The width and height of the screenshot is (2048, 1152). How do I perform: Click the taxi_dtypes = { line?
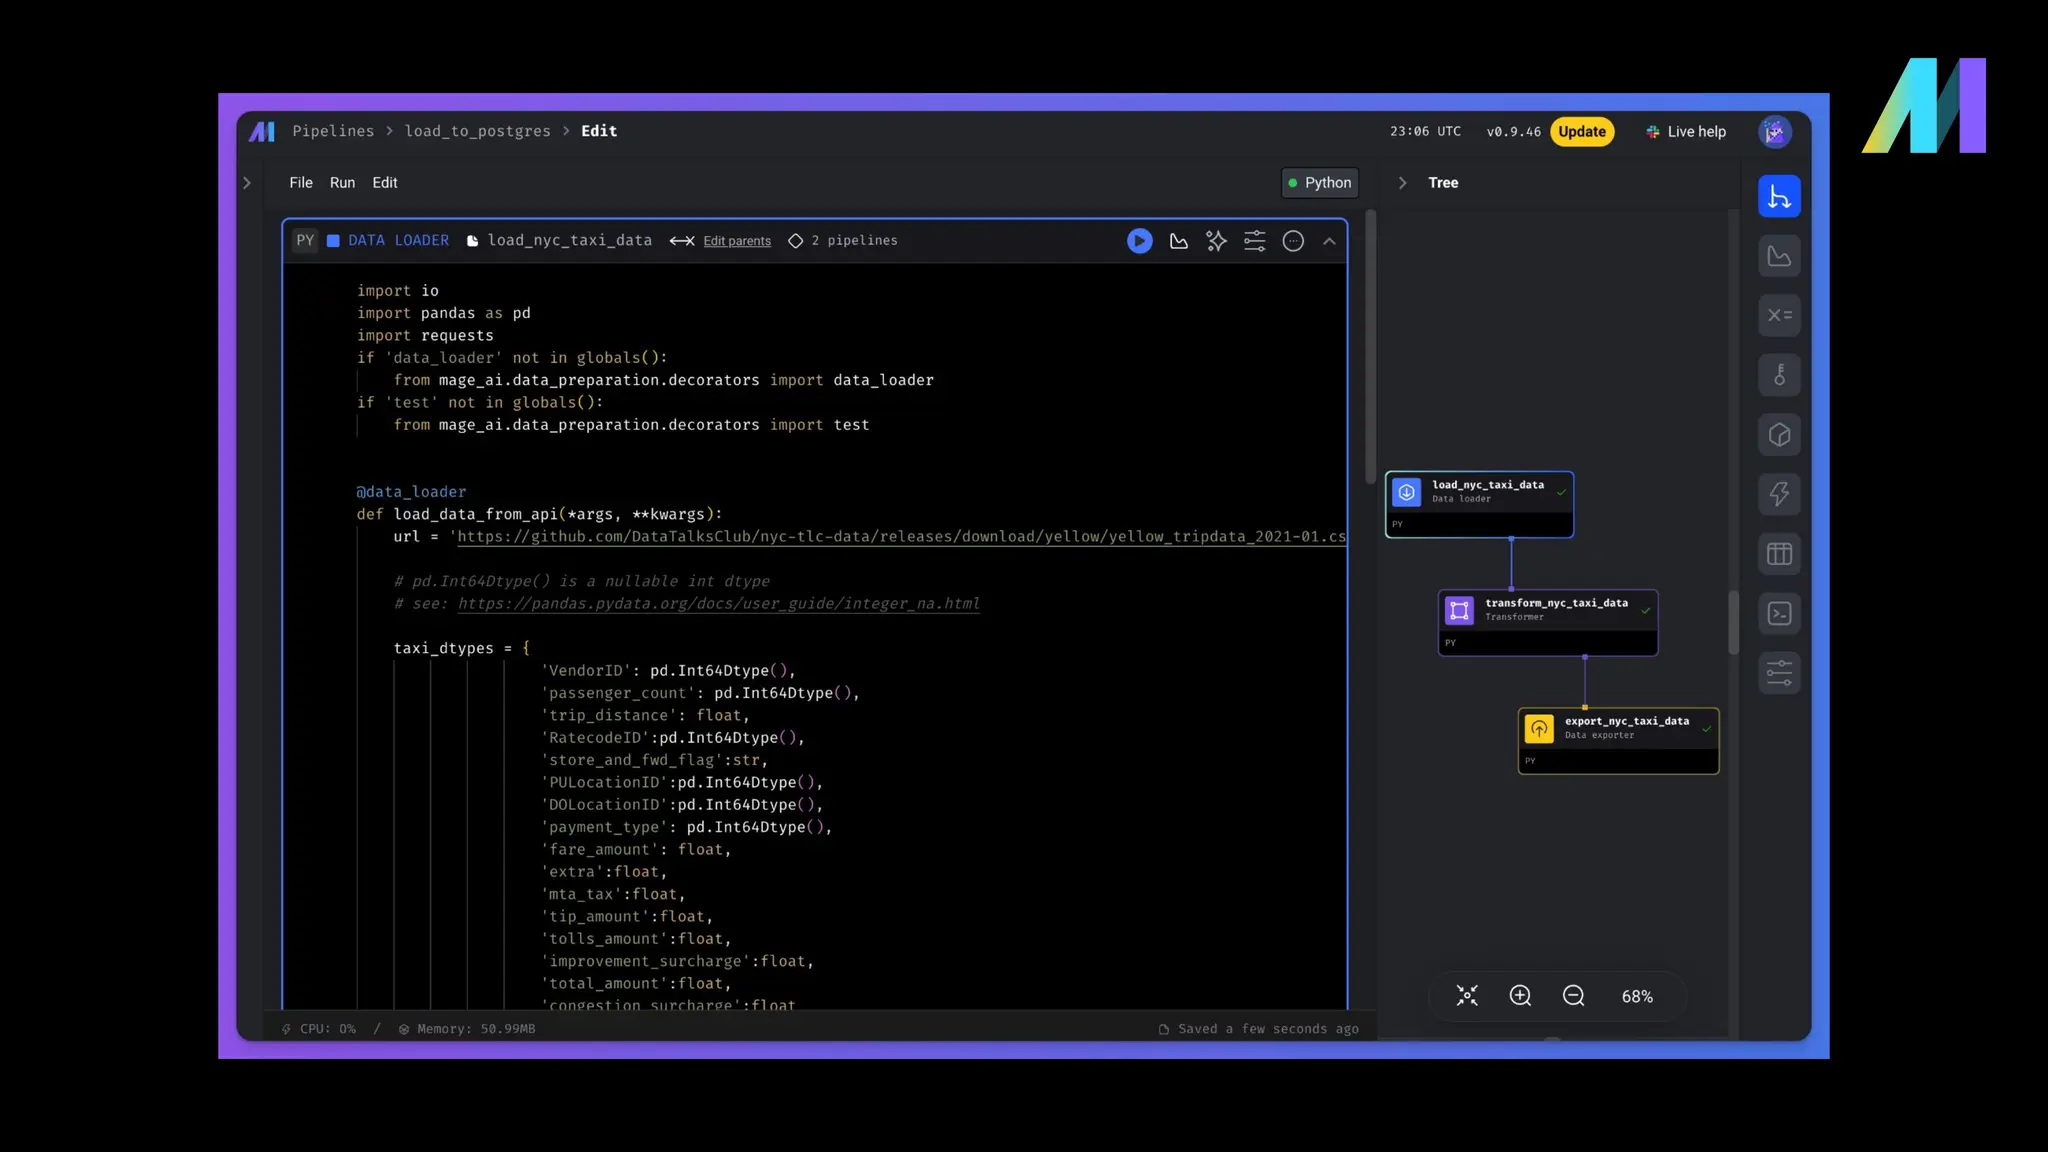click(461, 649)
